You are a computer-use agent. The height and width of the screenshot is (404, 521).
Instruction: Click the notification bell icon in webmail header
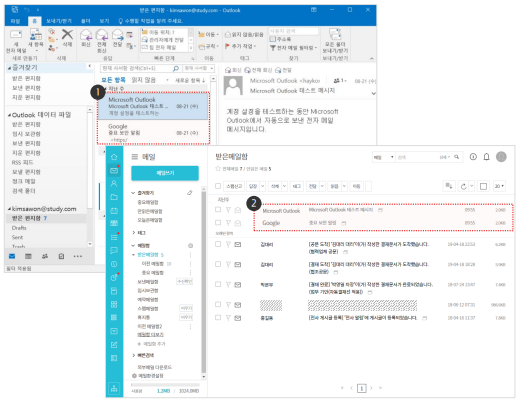tap(486, 157)
